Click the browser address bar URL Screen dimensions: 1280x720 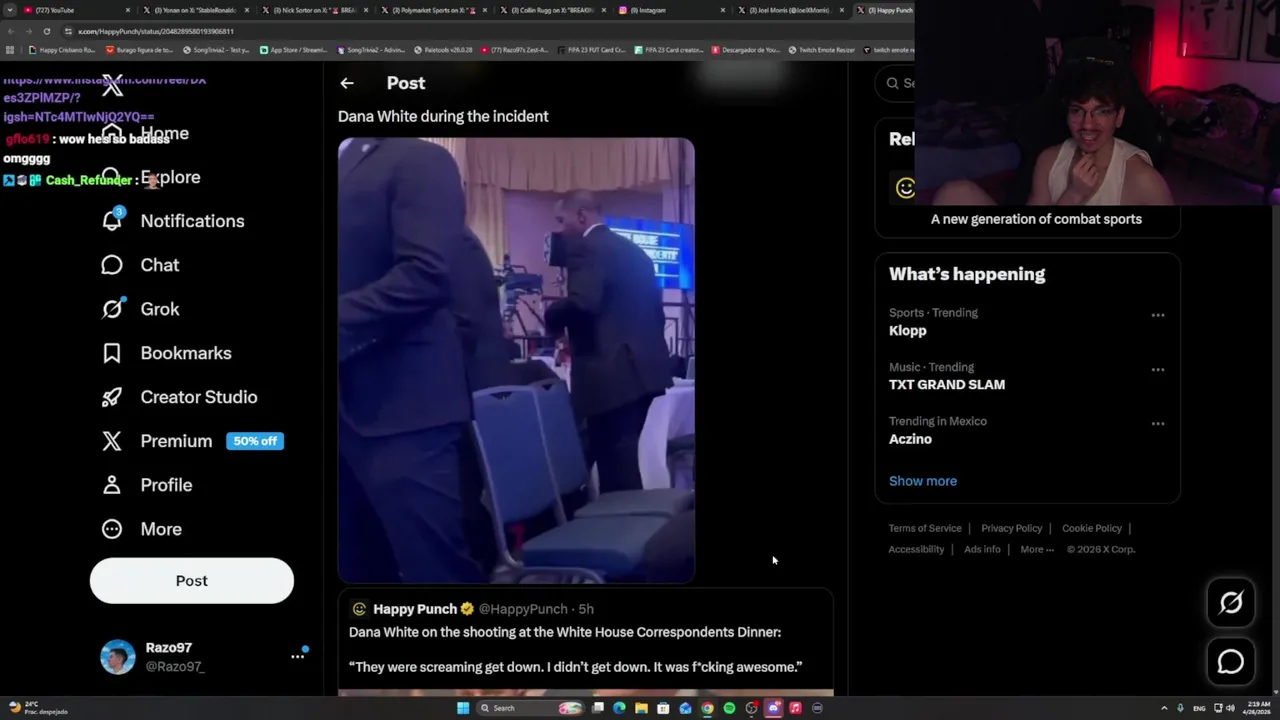[x=156, y=31]
